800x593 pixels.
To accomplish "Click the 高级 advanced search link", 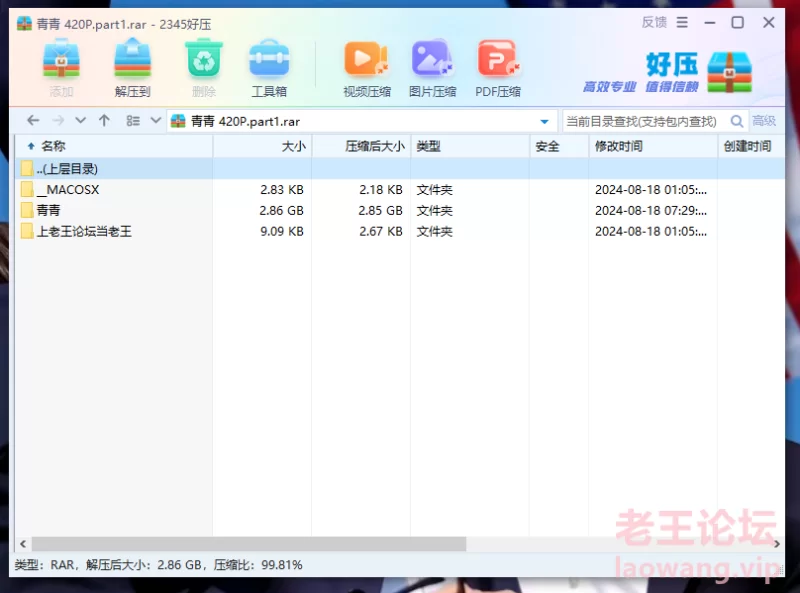I will click(x=764, y=121).
